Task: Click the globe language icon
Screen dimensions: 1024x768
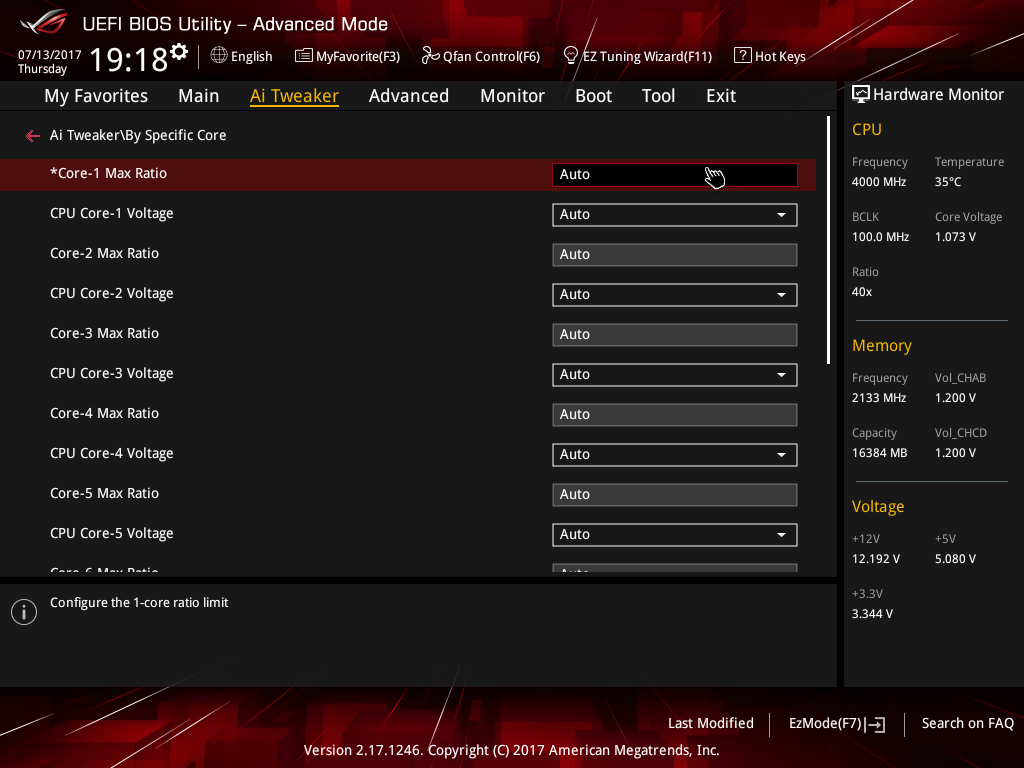Action: (219, 56)
